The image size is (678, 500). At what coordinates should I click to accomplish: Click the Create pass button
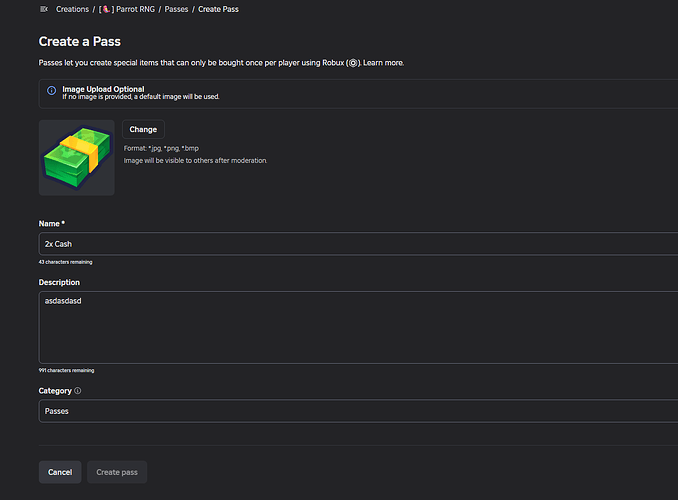pos(117,472)
